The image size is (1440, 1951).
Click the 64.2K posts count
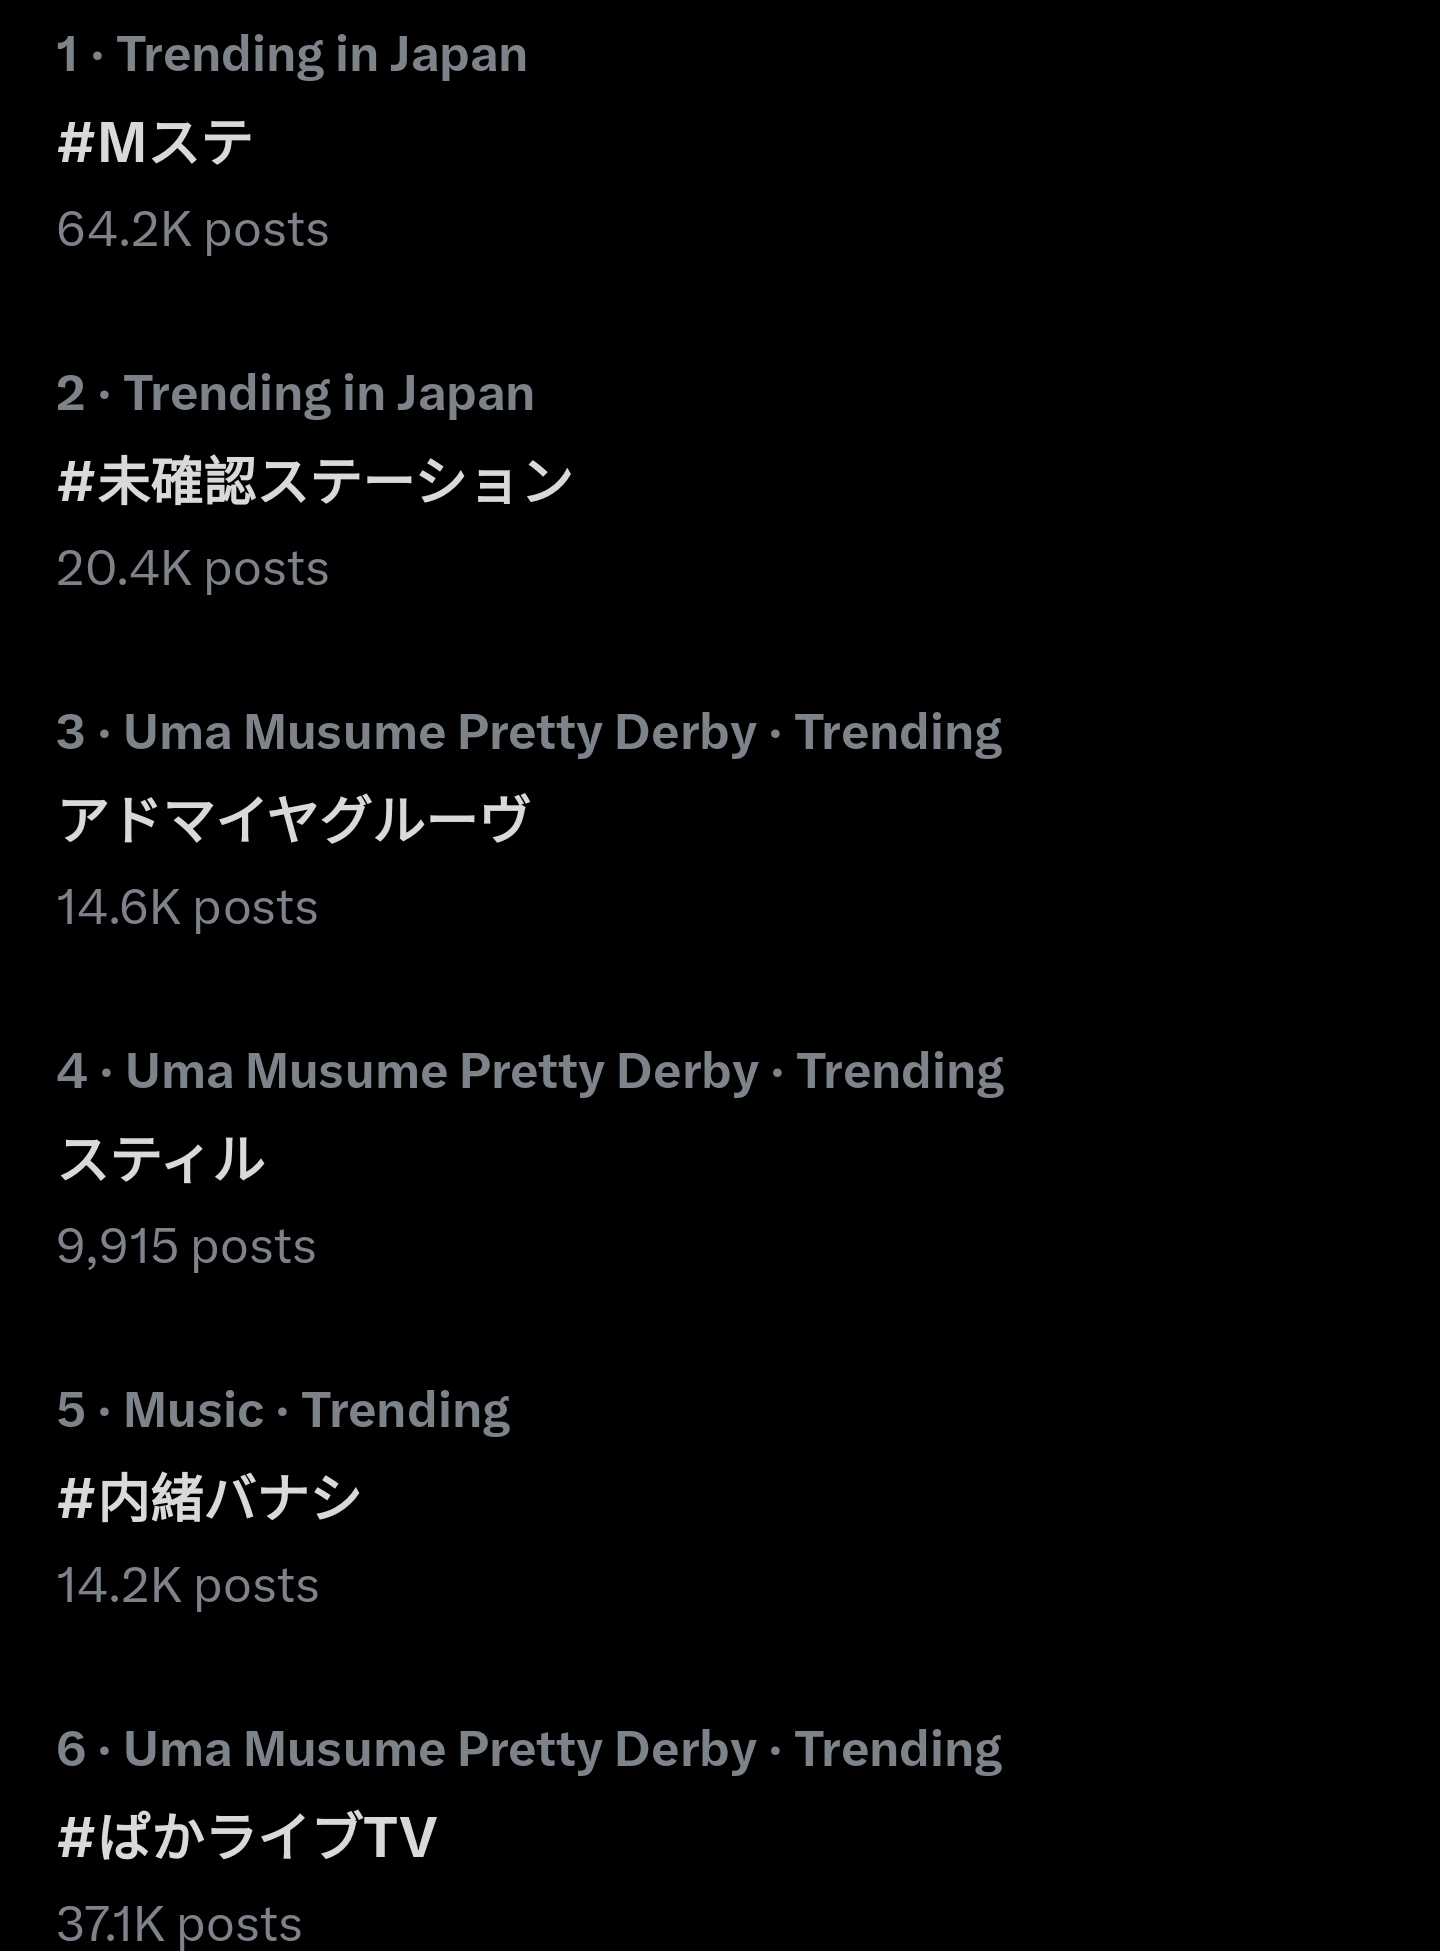(x=192, y=230)
